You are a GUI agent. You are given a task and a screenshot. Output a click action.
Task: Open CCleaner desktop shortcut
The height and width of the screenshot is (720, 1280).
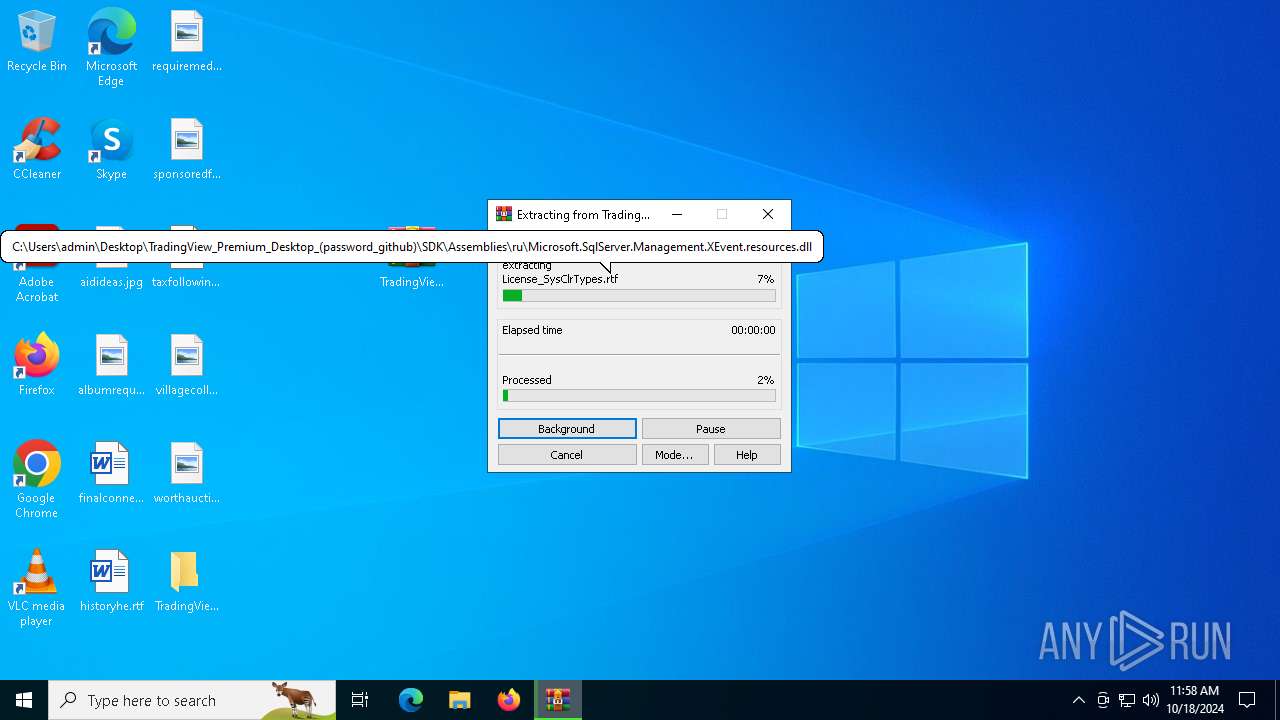click(37, 150)
